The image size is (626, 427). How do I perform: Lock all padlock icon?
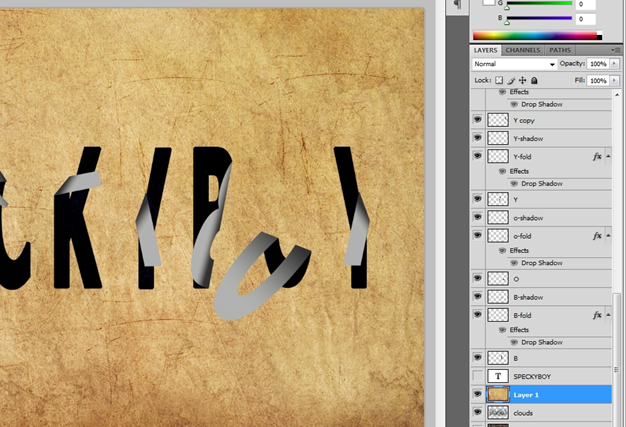534,81
